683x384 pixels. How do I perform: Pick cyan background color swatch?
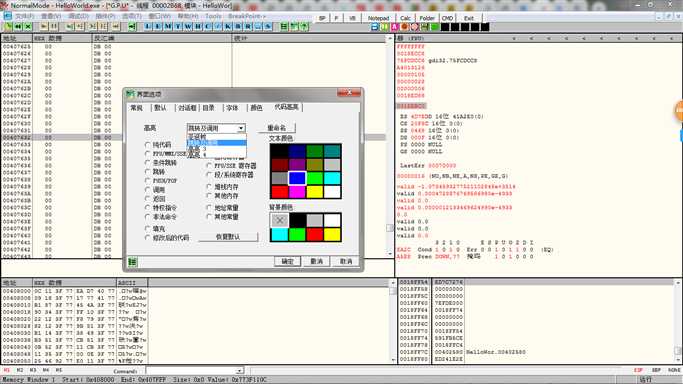(279, 234)
